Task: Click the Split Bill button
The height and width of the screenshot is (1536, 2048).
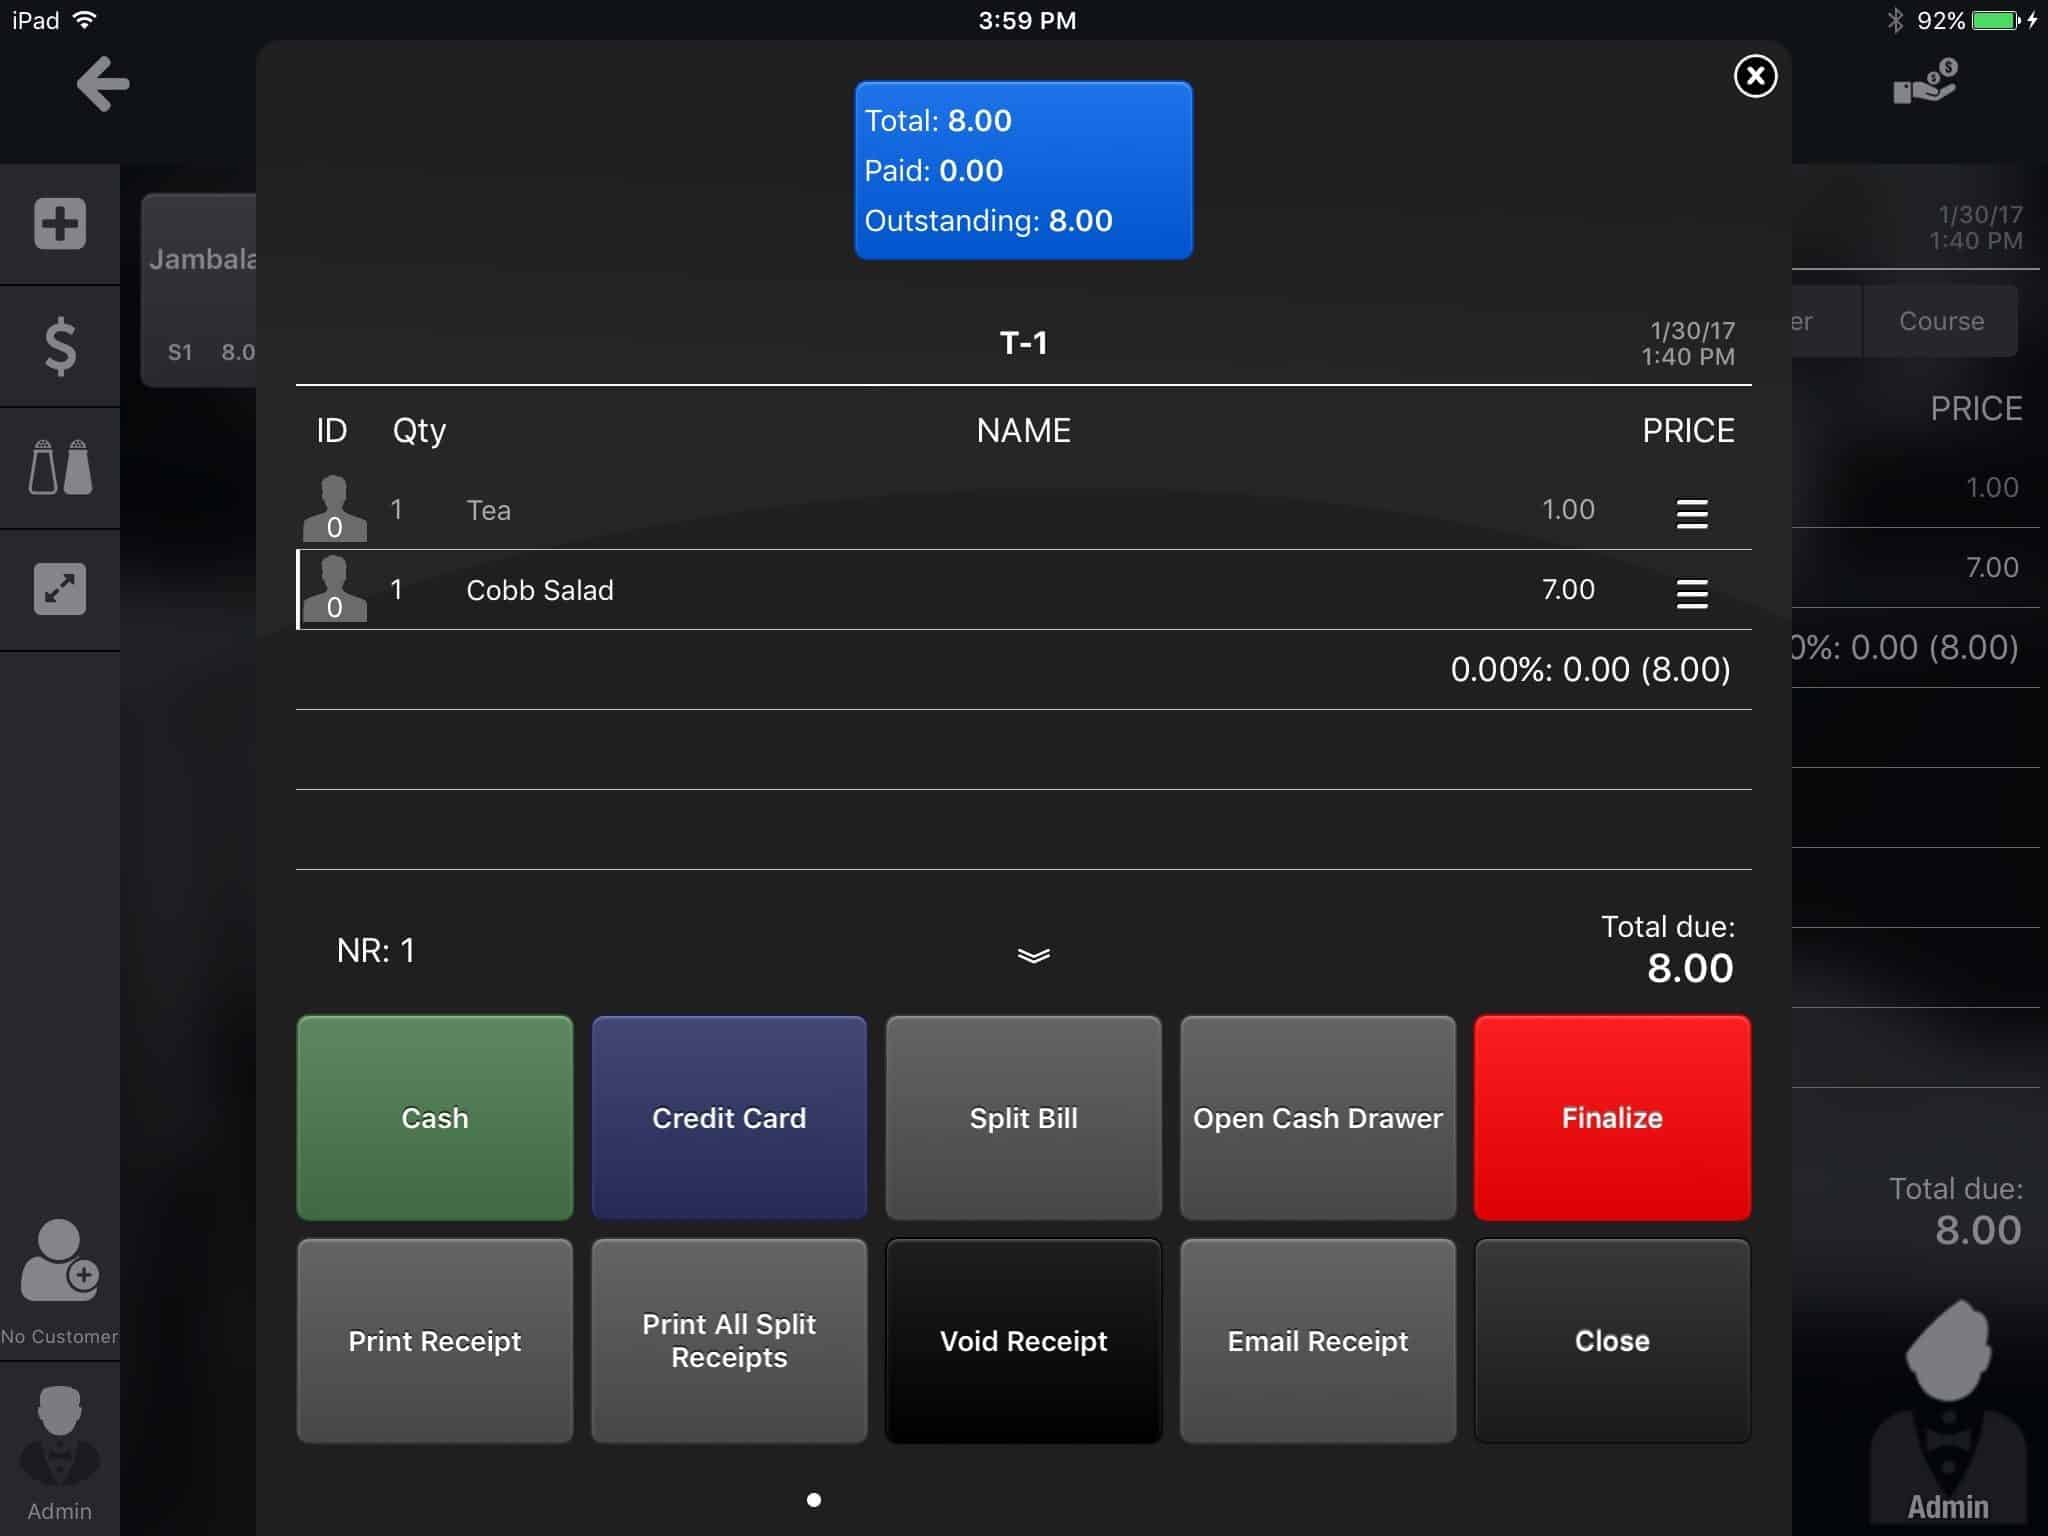Action: [x=1023, y=1118]
